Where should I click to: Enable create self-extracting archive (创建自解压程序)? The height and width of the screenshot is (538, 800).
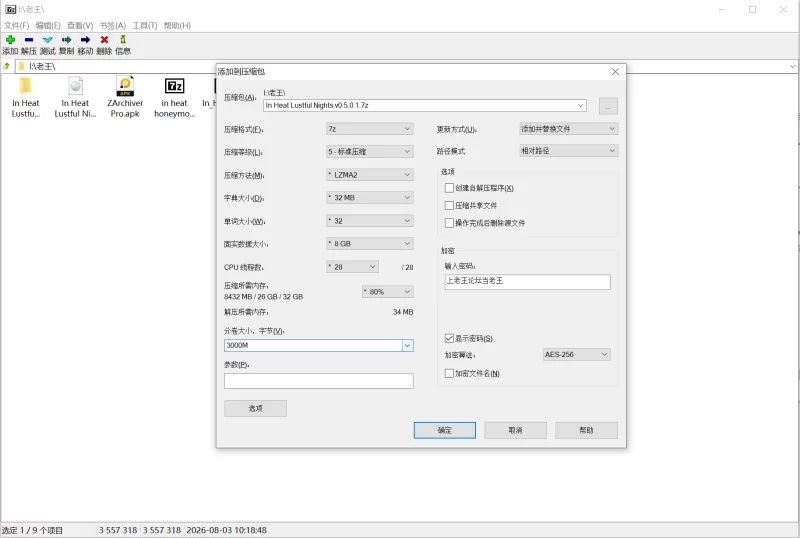(449, 188)
